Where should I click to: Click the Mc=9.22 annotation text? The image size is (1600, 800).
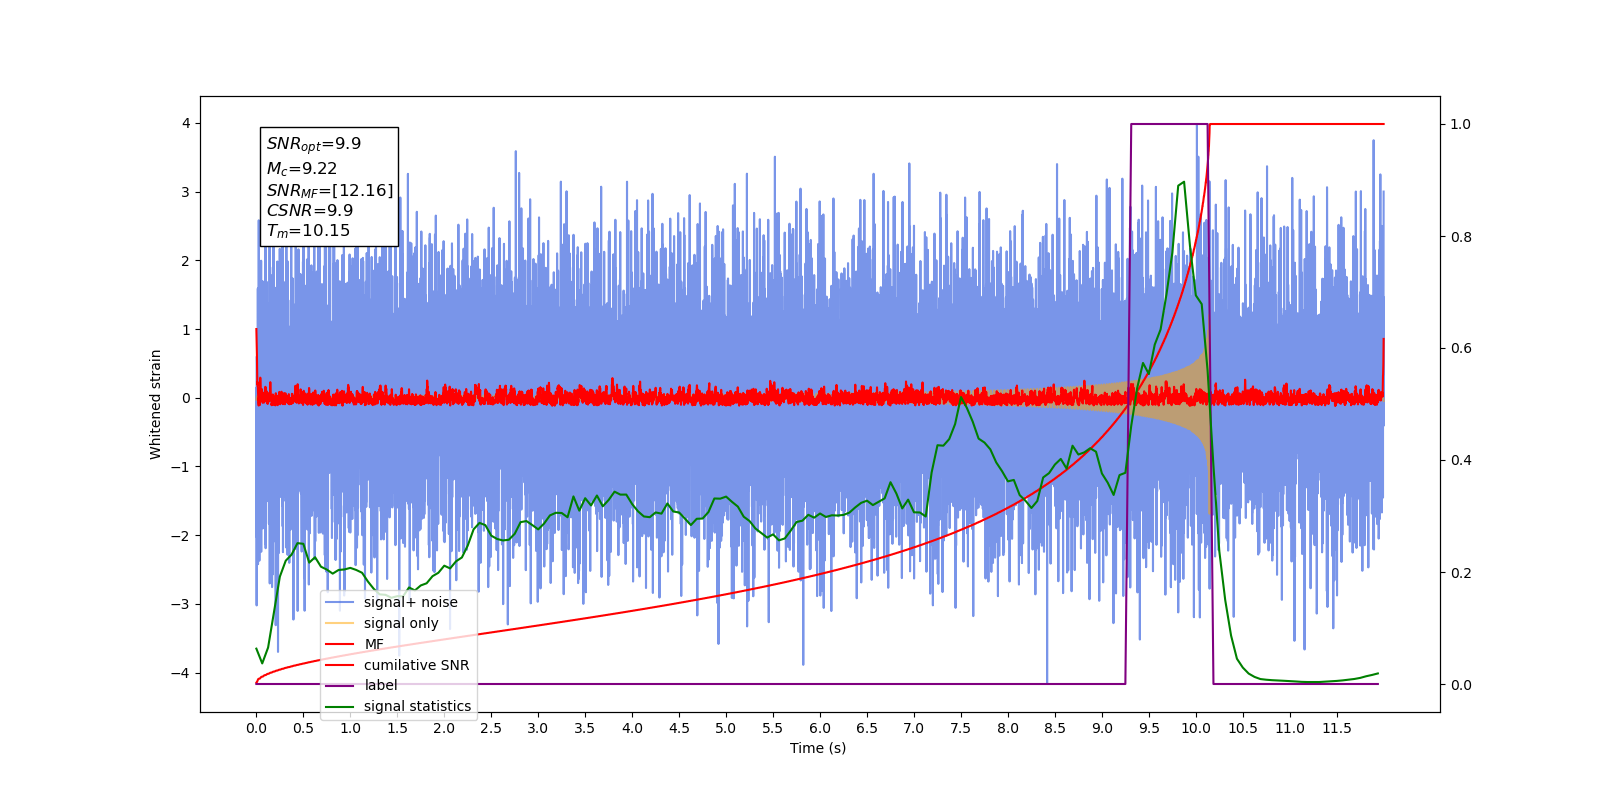coord(302,169)
